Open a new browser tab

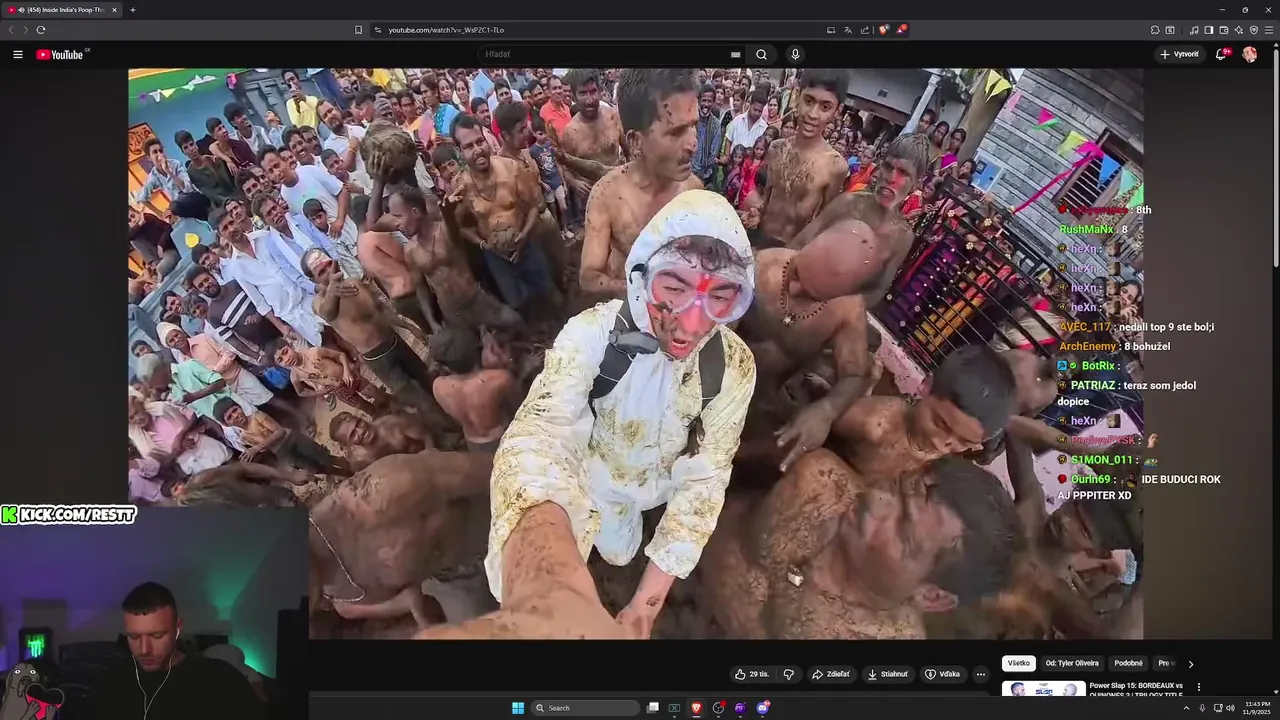(x=132, y=10)
